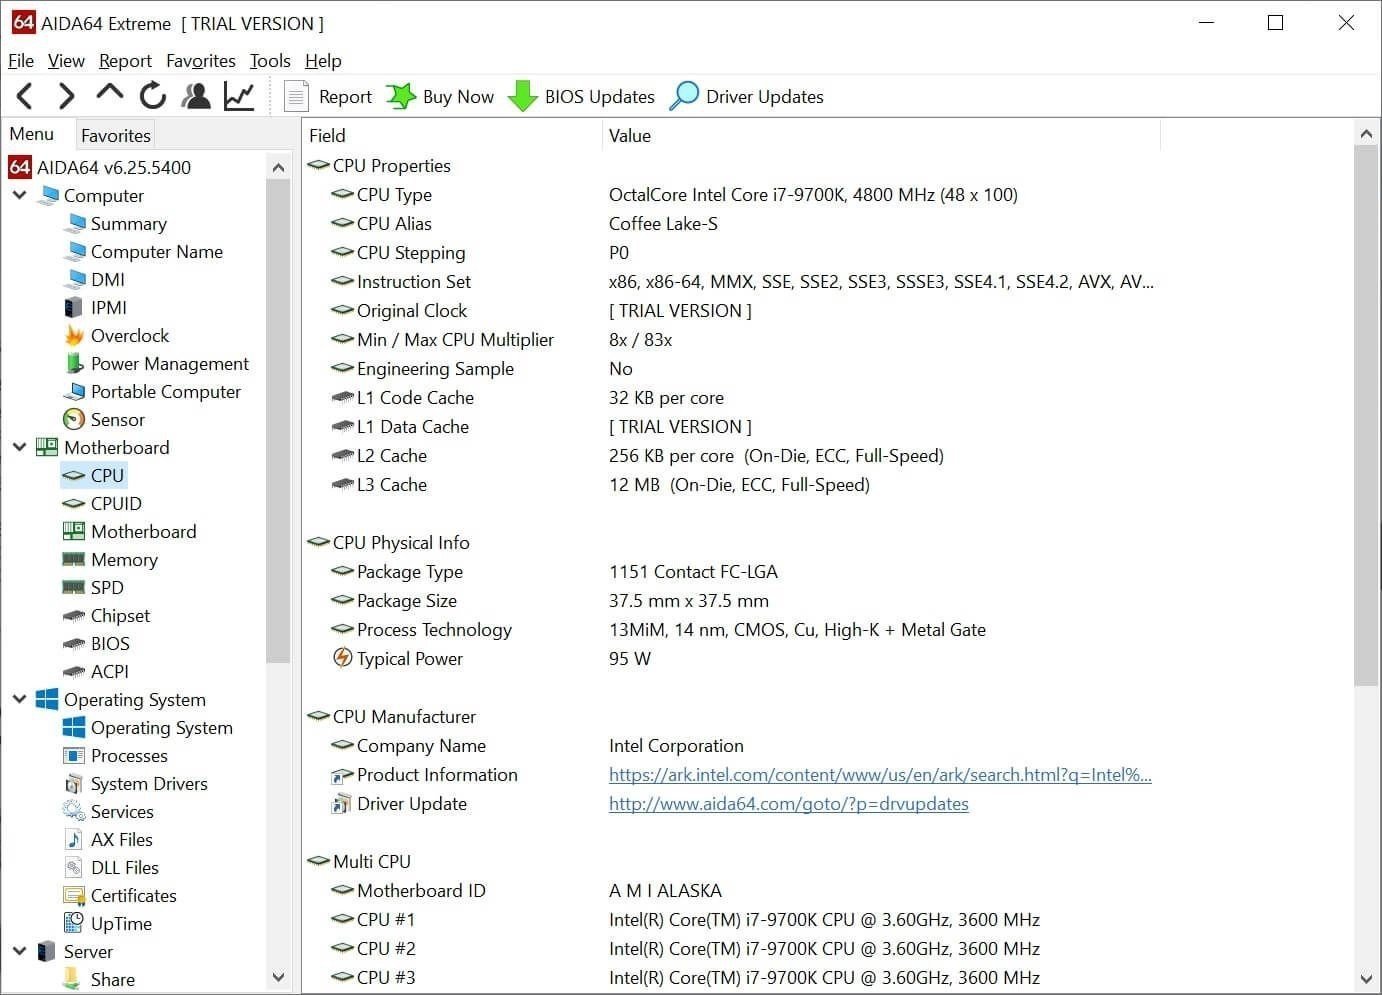The height and width of the screenshot is (995, 1382).
Task: Click Driver Updates magnifier button
Action: pos(747,96)
